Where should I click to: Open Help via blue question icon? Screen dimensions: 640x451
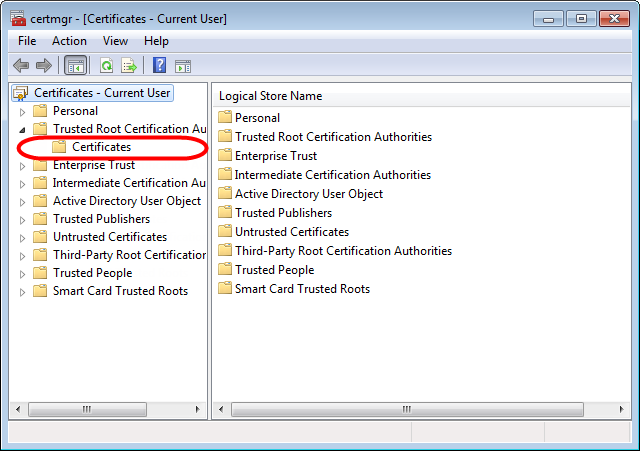159,66
